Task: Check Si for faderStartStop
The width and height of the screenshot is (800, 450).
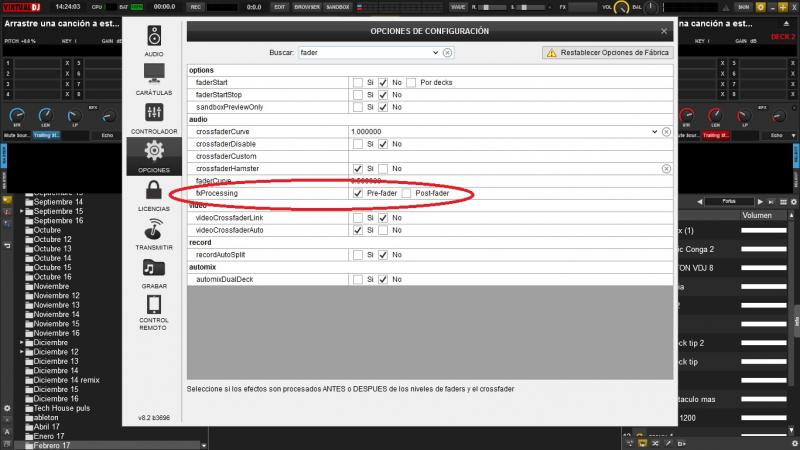Action: (x=358, y=95)
